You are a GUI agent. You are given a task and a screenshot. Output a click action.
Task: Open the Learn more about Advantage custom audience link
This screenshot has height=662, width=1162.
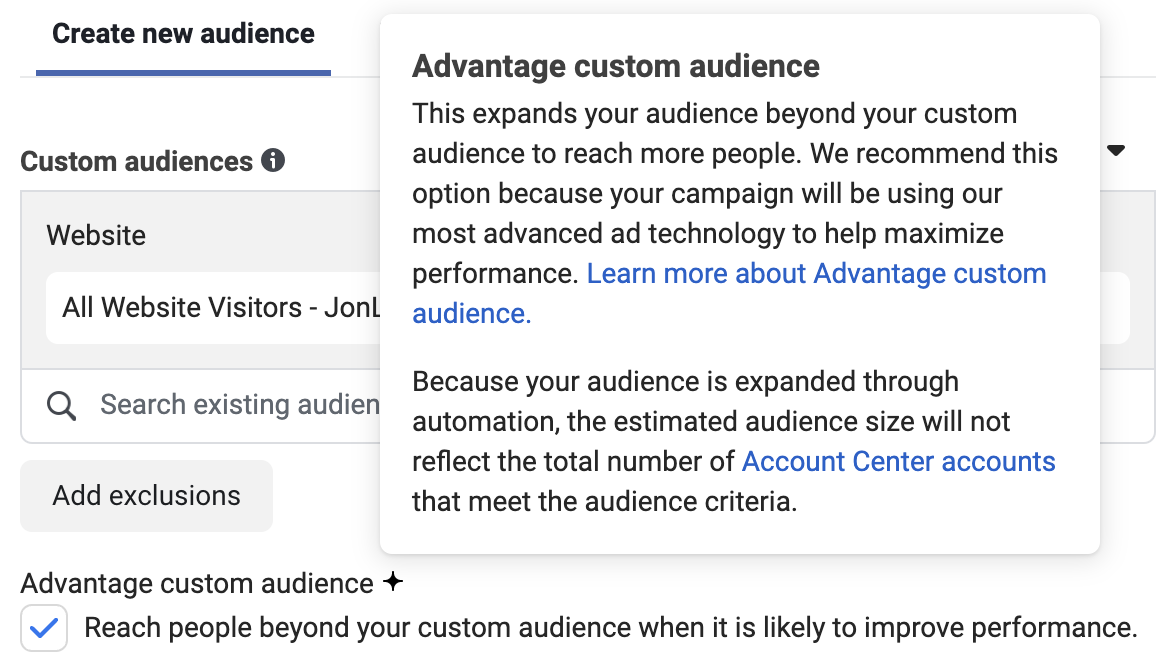(815, 274)
